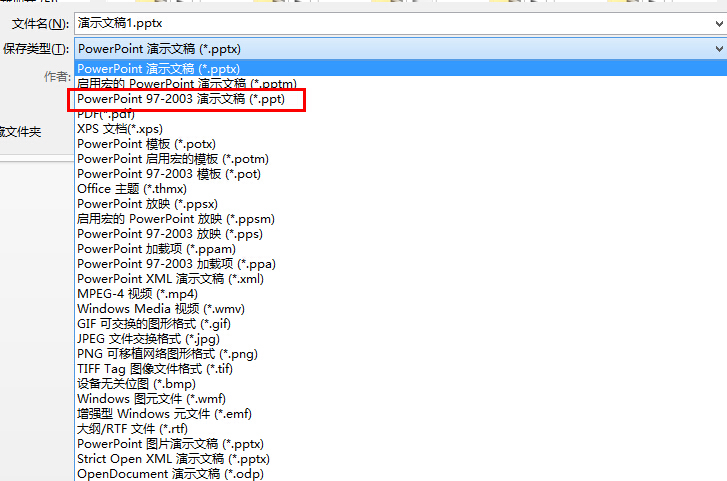Click the 隐藏文件夹 button
This screenshot has height=481, width=727.
click(20, 132)
